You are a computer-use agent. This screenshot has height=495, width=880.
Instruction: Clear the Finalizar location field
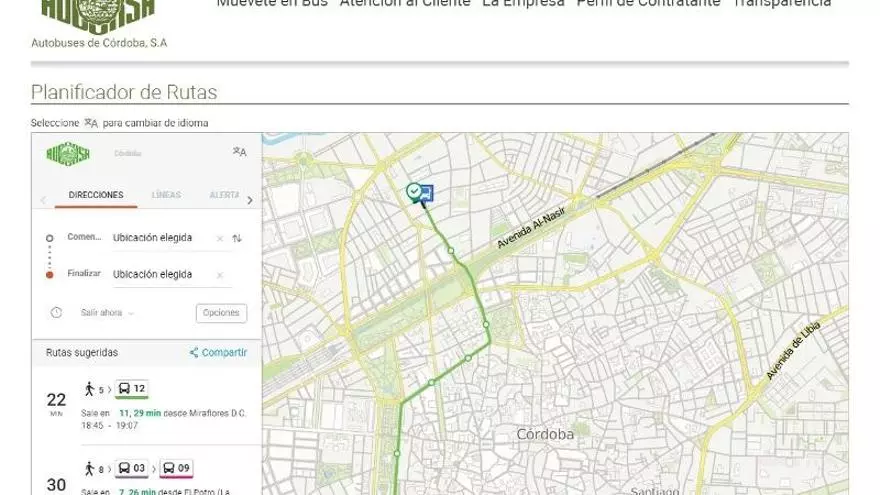[x=219, y=274]
